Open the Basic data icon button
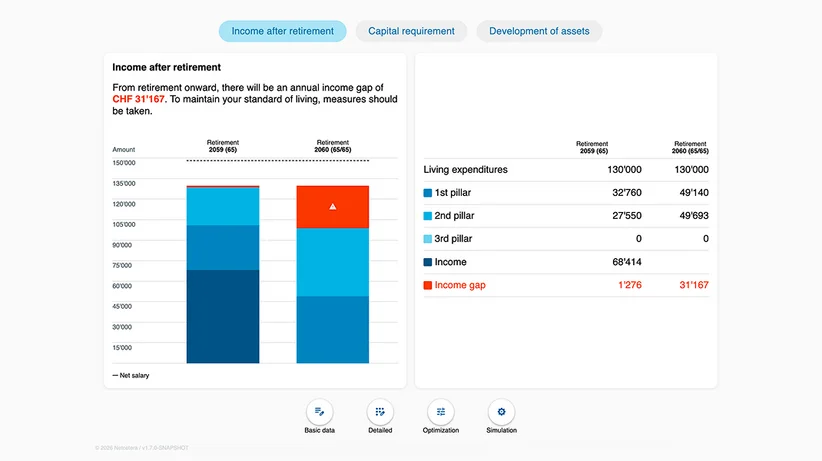This screenshot has width=822, height=461. click(319, 412)
